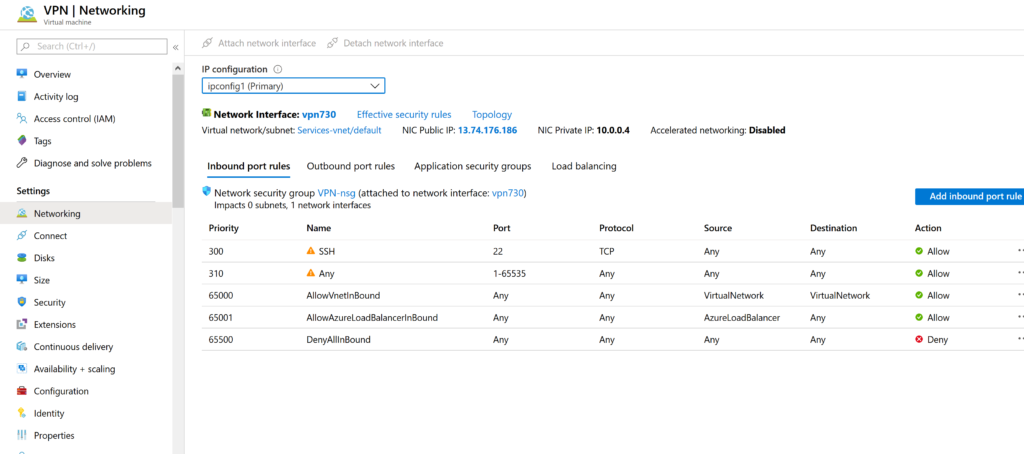1024x454 pixels.
Task: Click Attach network interface button
Action: (259, 43)
